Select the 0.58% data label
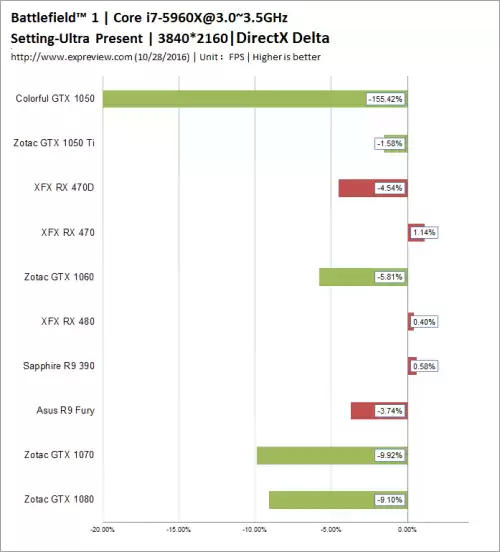The image size is (500, 552). 424,366
